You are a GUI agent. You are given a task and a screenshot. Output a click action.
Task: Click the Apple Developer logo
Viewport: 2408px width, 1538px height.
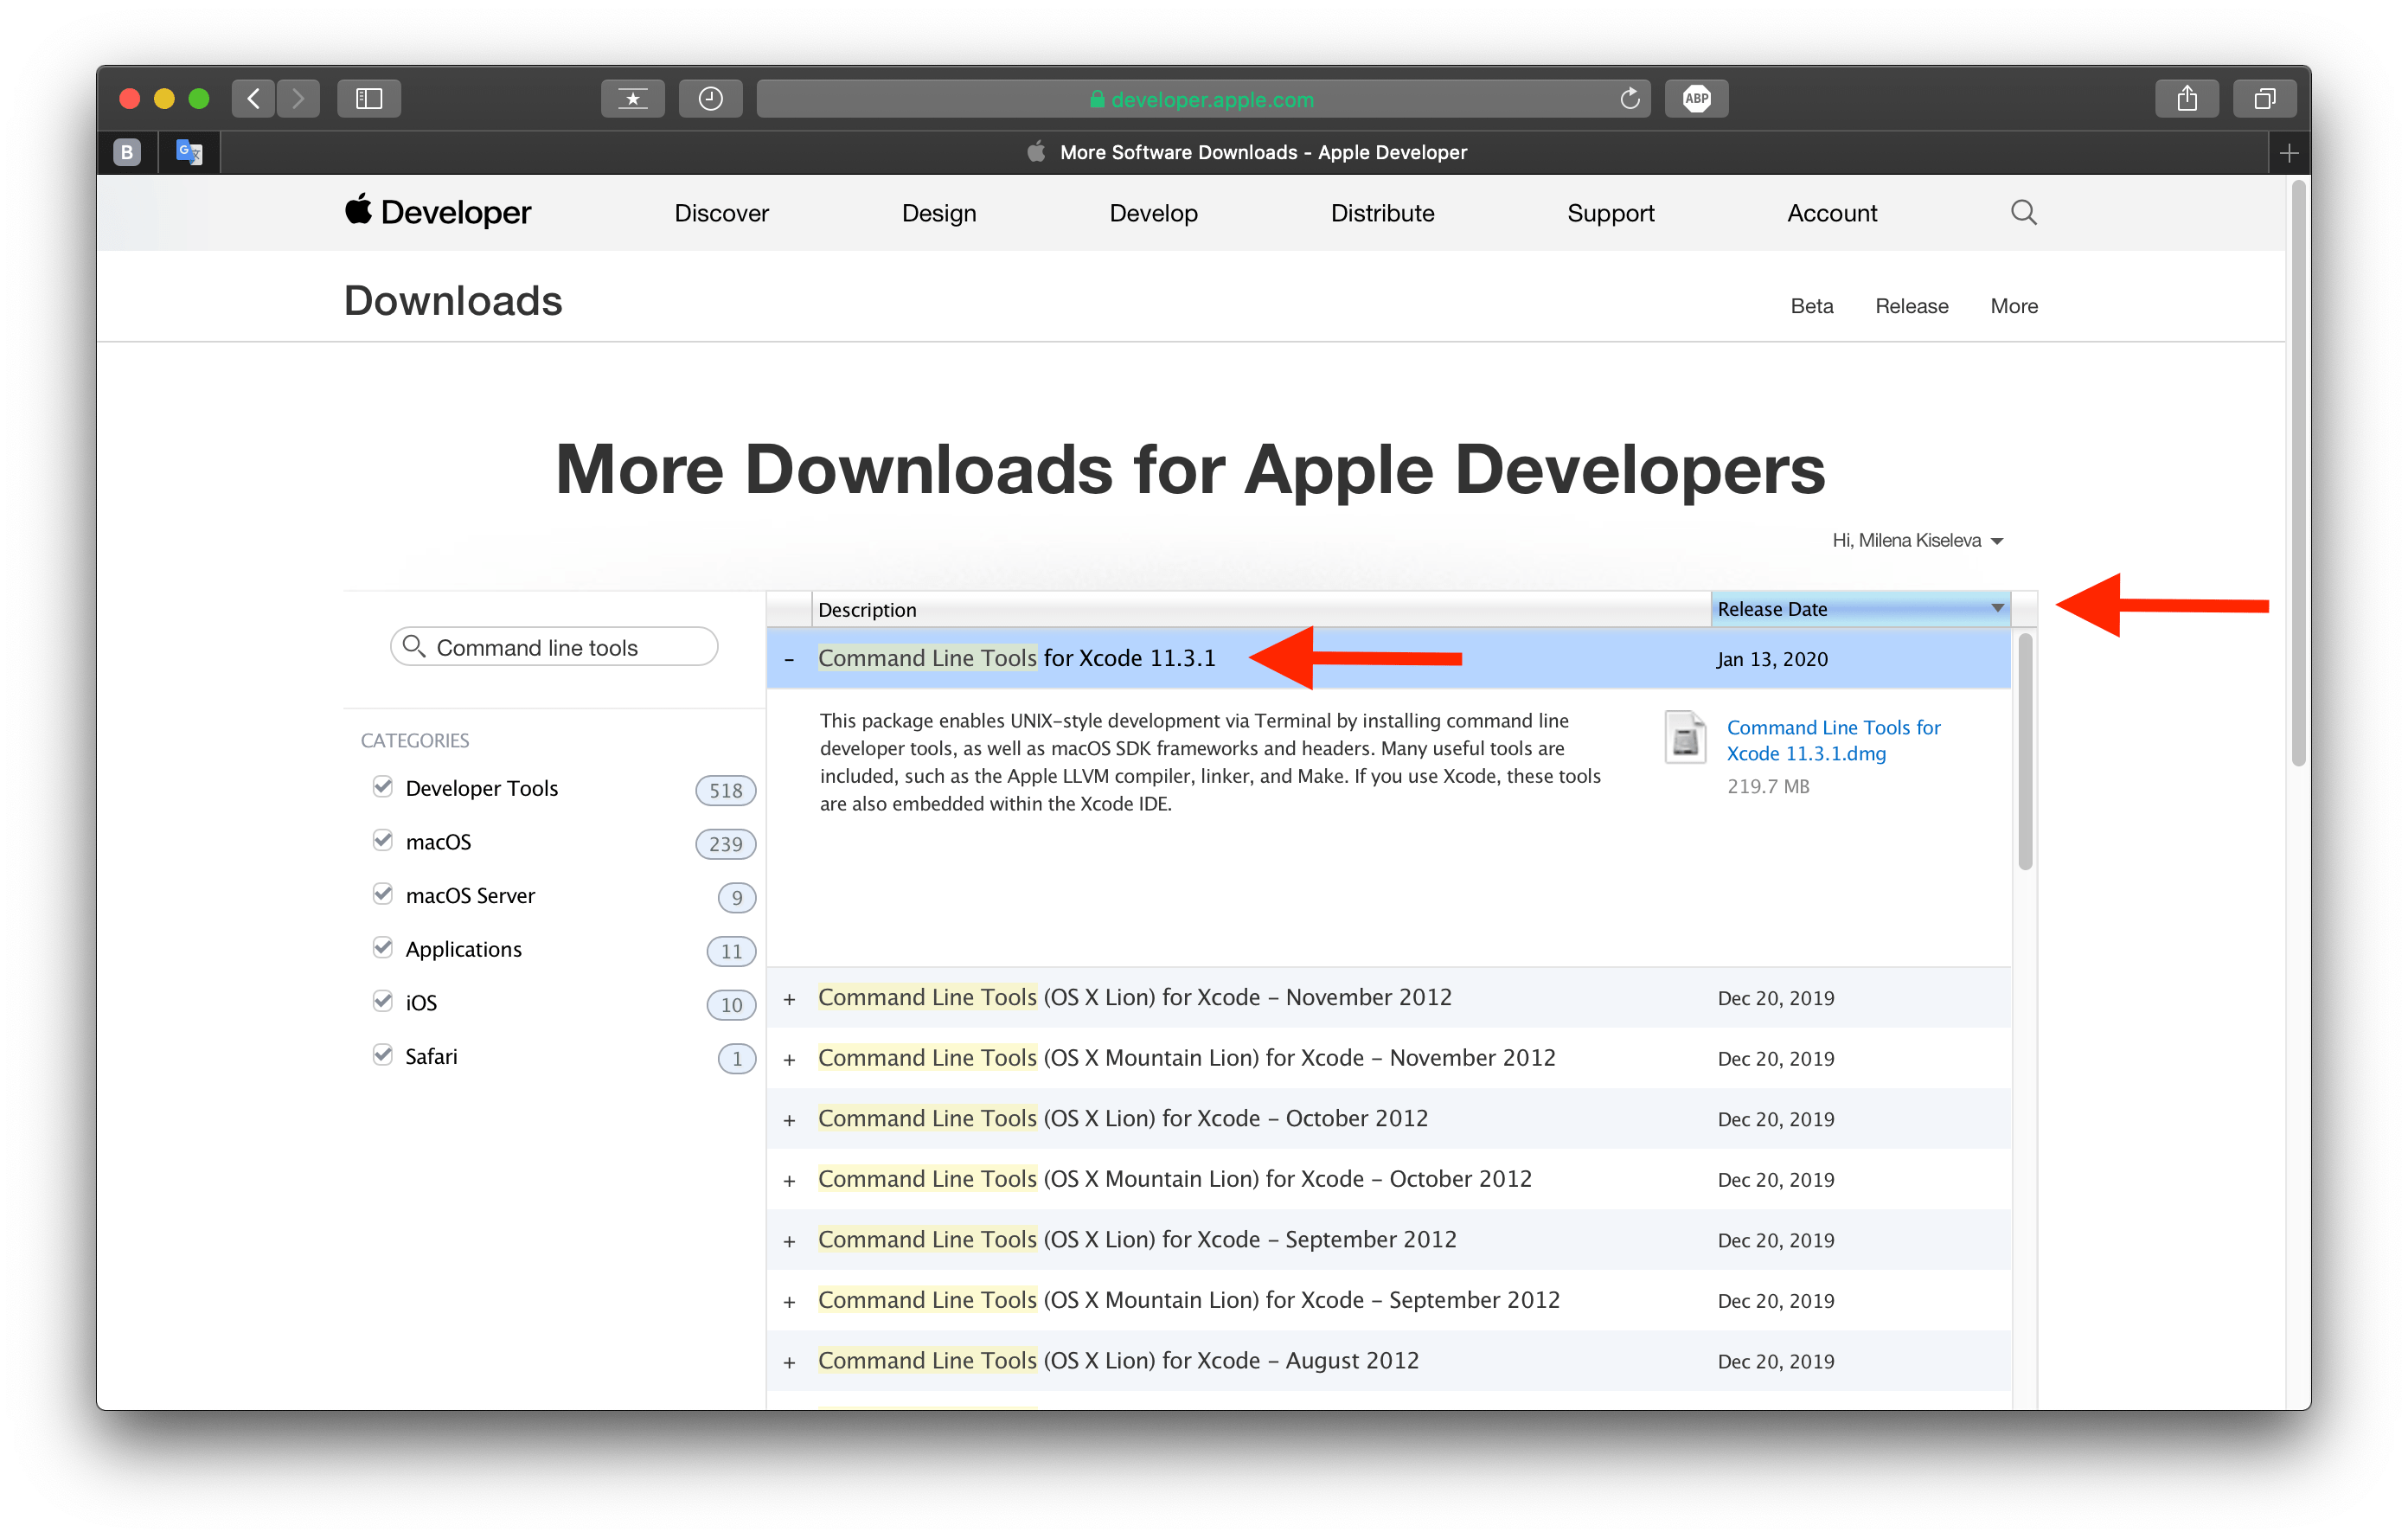(x=438, y=212)
